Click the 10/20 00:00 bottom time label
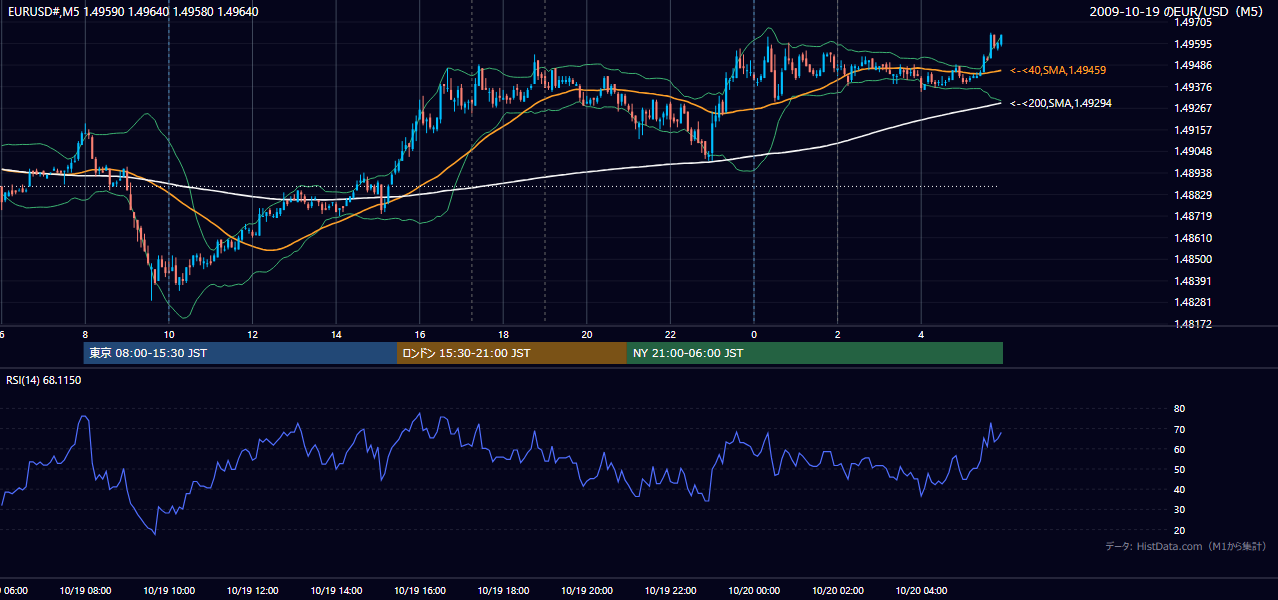The height and width of the screenshot is (600, 1278). [x=754, y=590]
